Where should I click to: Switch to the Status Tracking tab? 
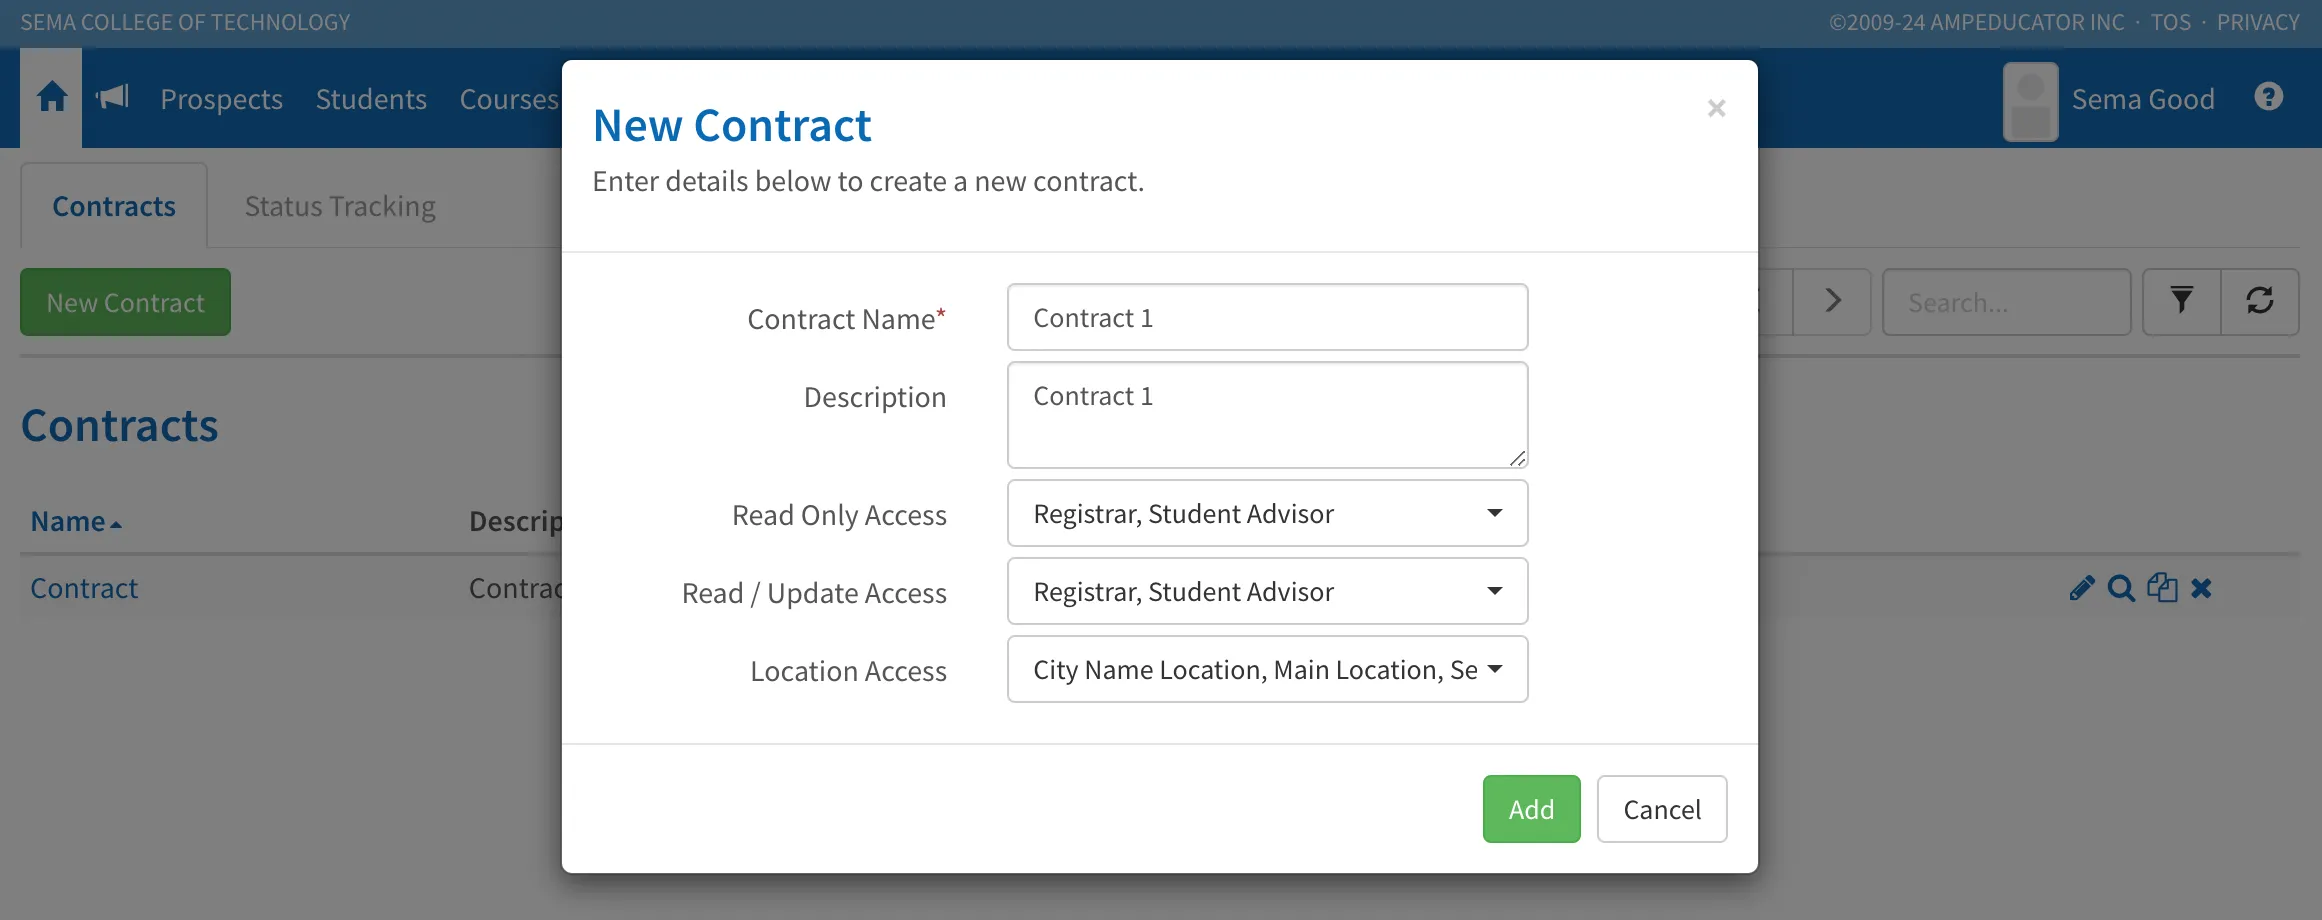(x=340, y=206)
